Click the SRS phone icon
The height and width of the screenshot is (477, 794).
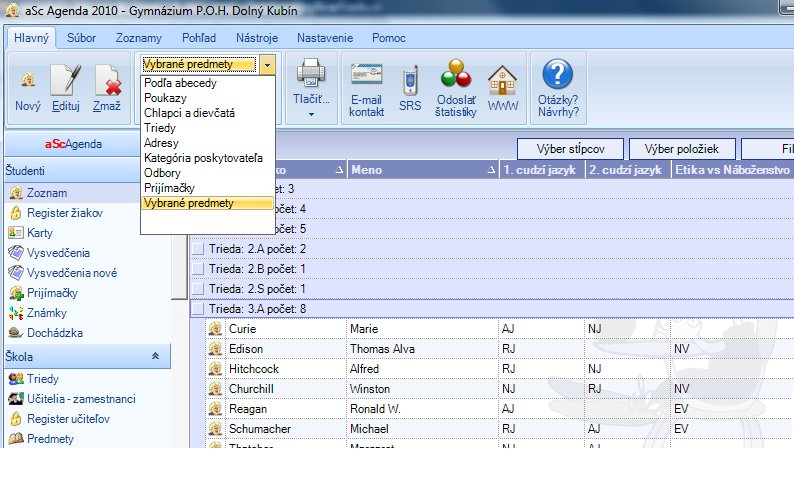tap(410, 80)
